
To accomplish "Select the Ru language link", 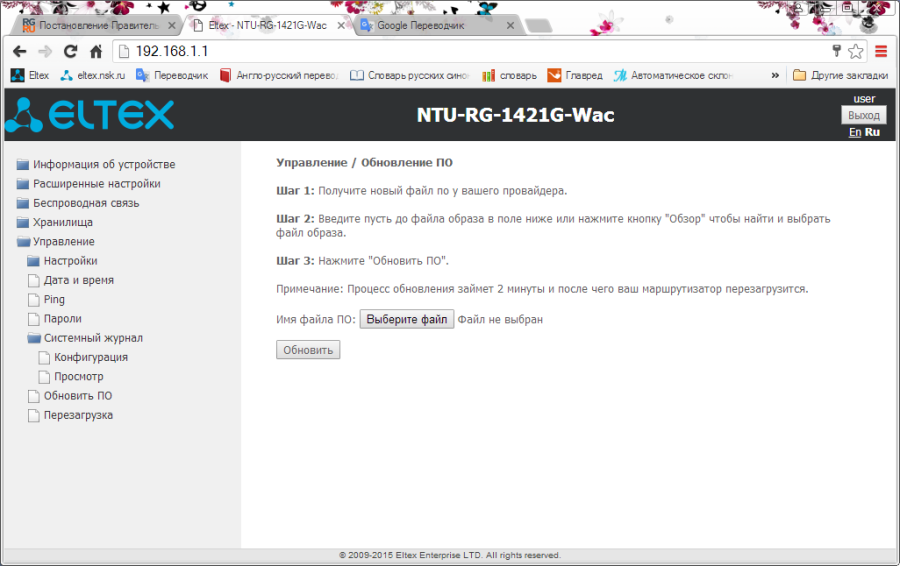I will pos(872,132).
